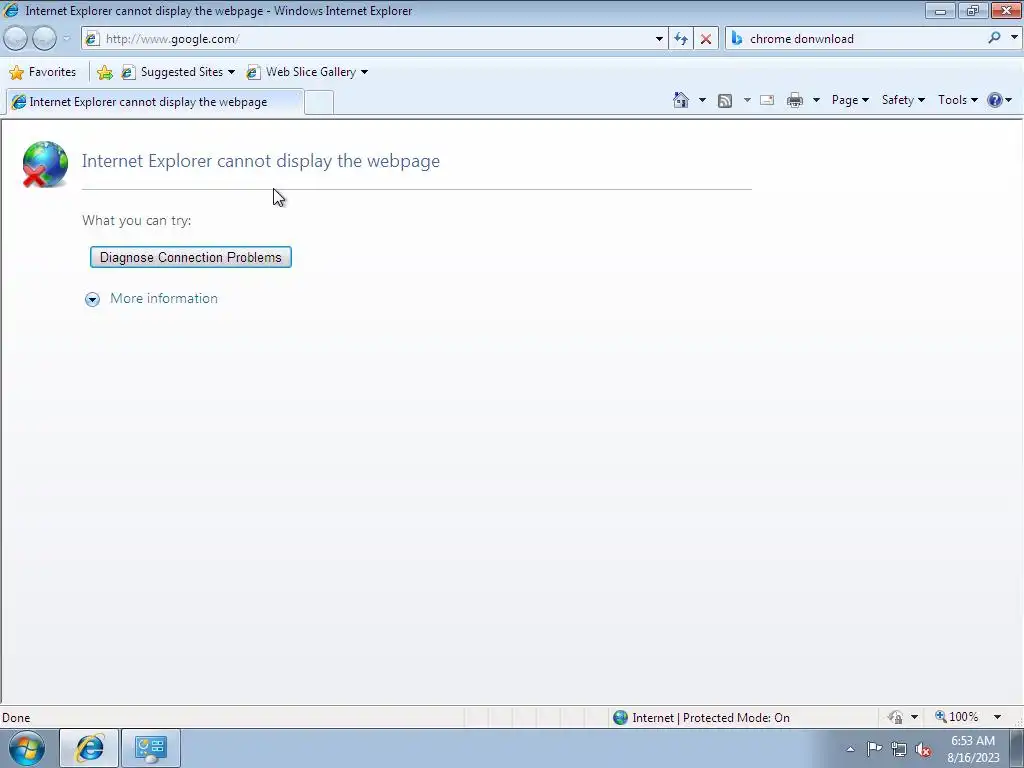Open the recent pages dropdown arrow

pyautogui.click(x=66, y=39)
